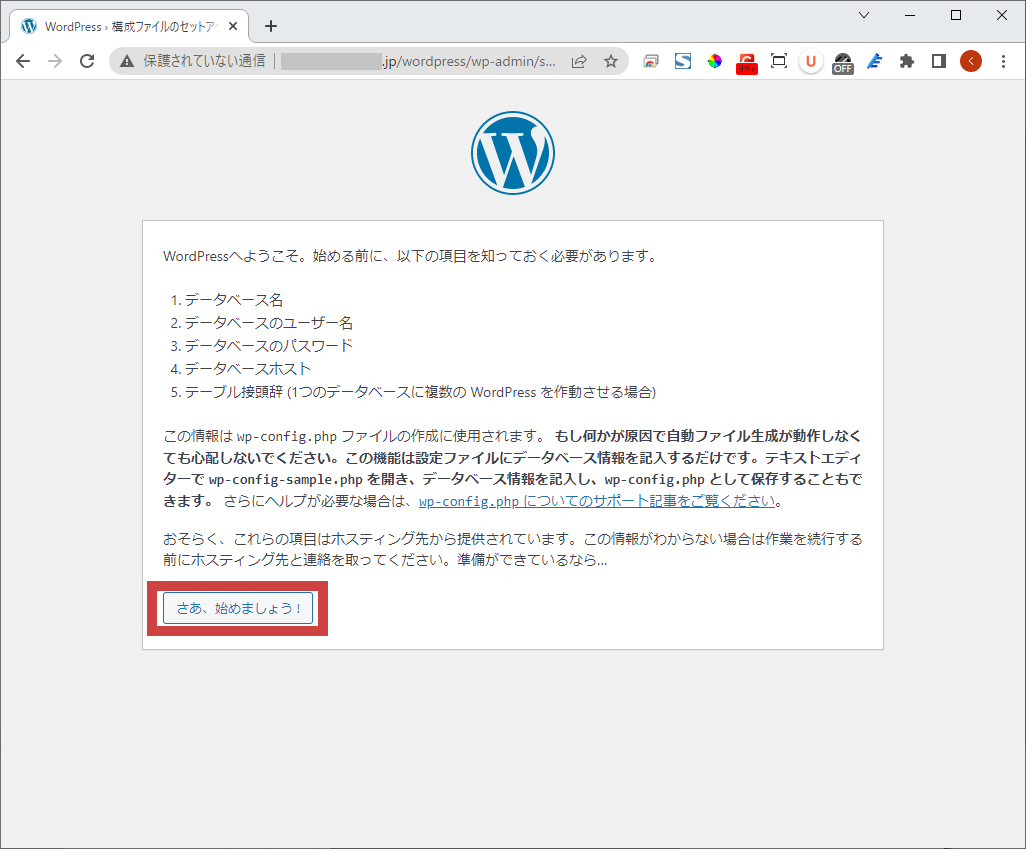1026x849 pixels.
Task: Click the テーブル接頭辞 list item
Action: [420, 392]
